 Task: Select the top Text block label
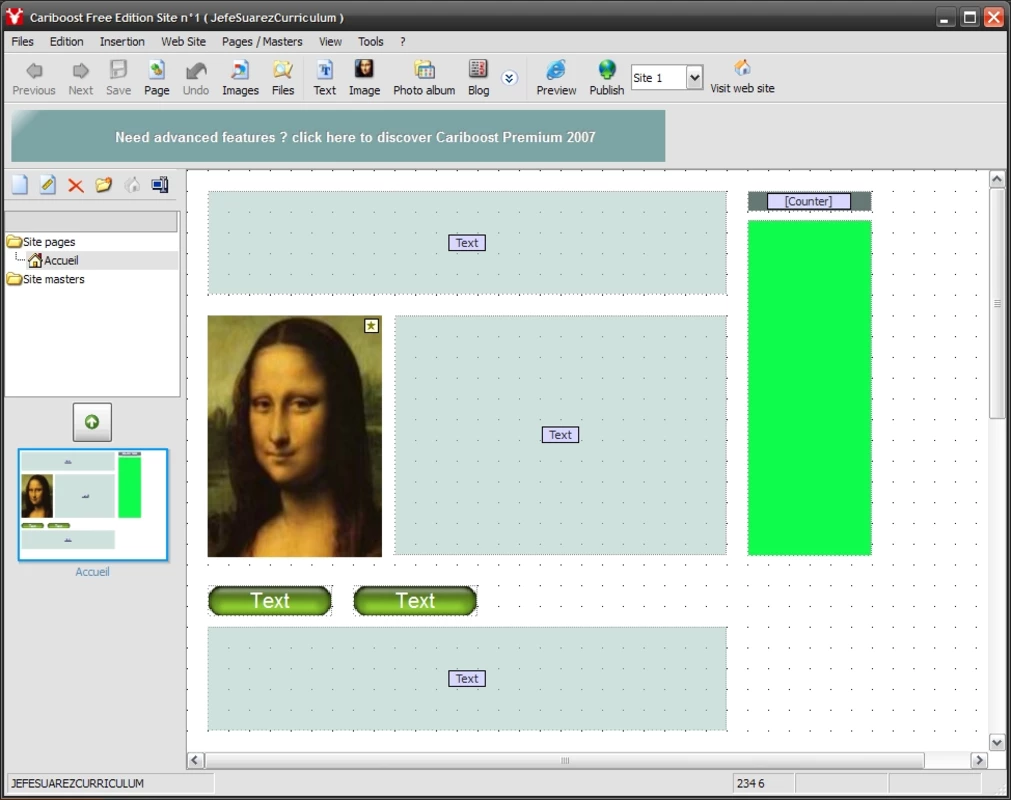pos(467,243)
